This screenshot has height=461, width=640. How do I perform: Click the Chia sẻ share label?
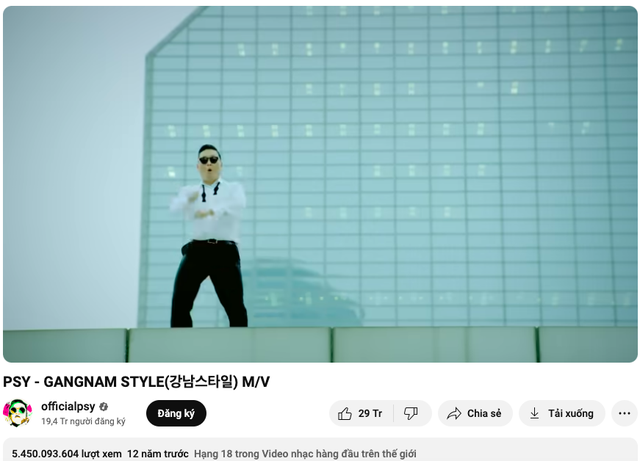coord(484,414)
